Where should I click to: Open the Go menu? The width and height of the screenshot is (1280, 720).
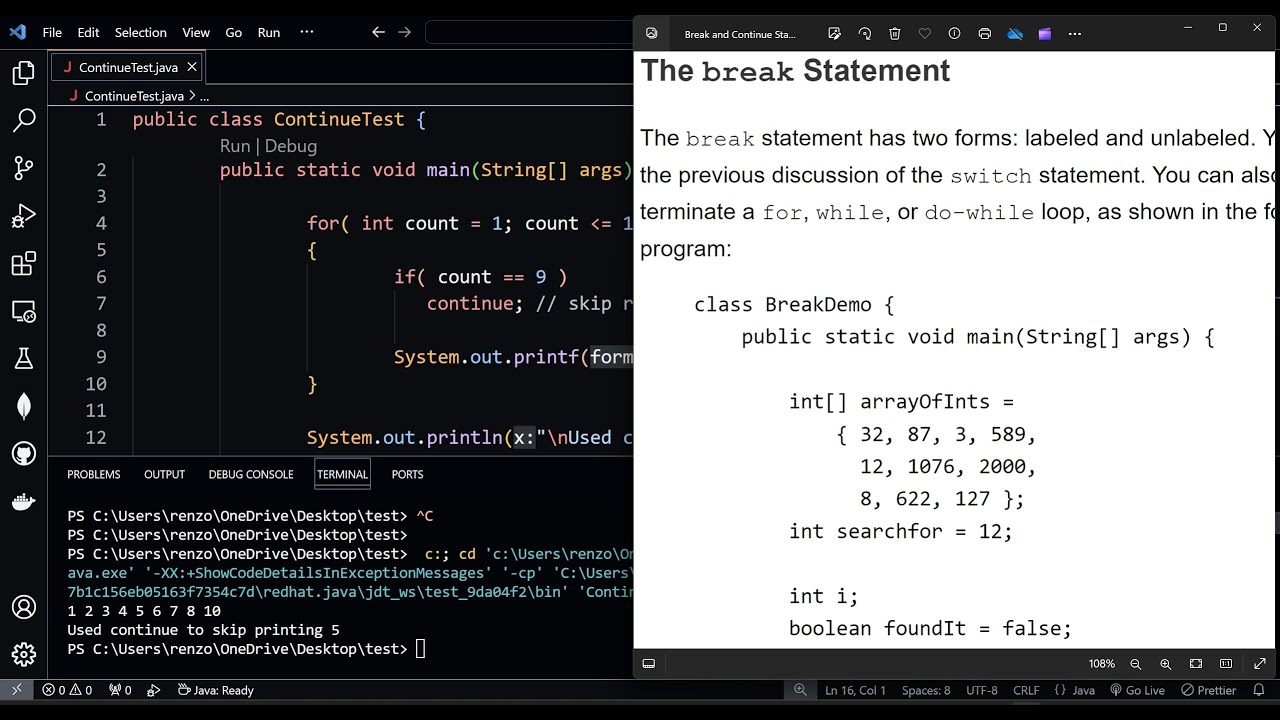click(x=234, y=32)
